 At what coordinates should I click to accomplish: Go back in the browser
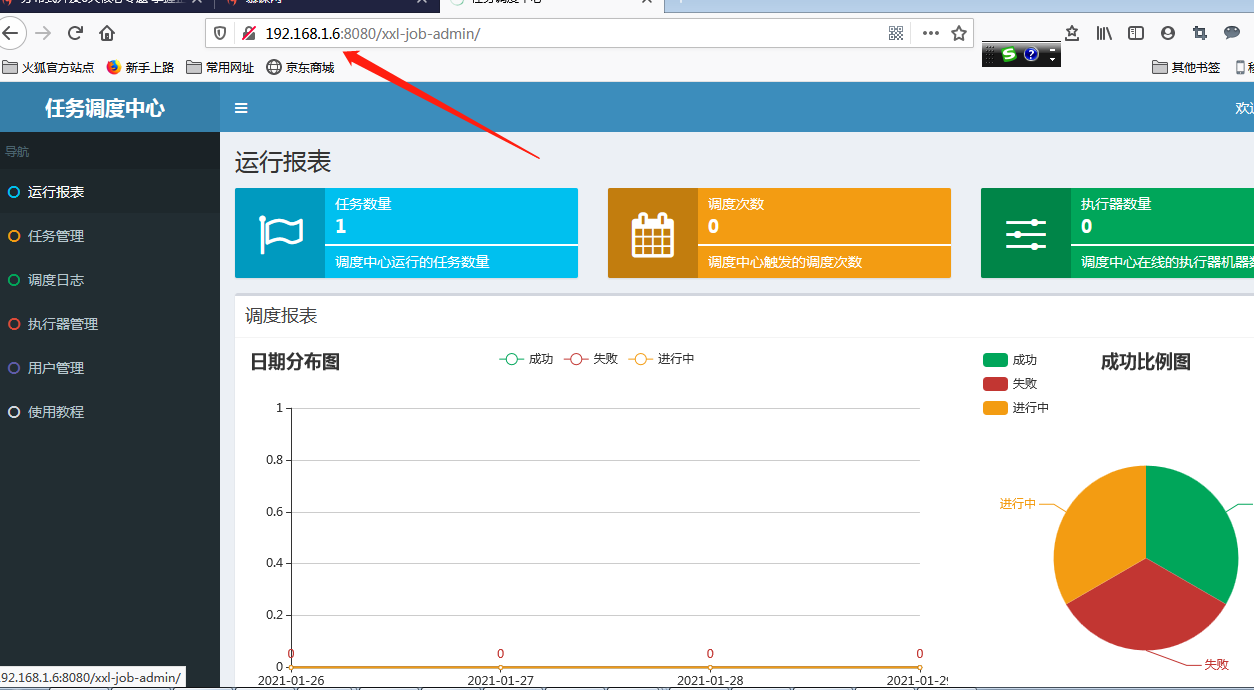[x=9, y=33]
